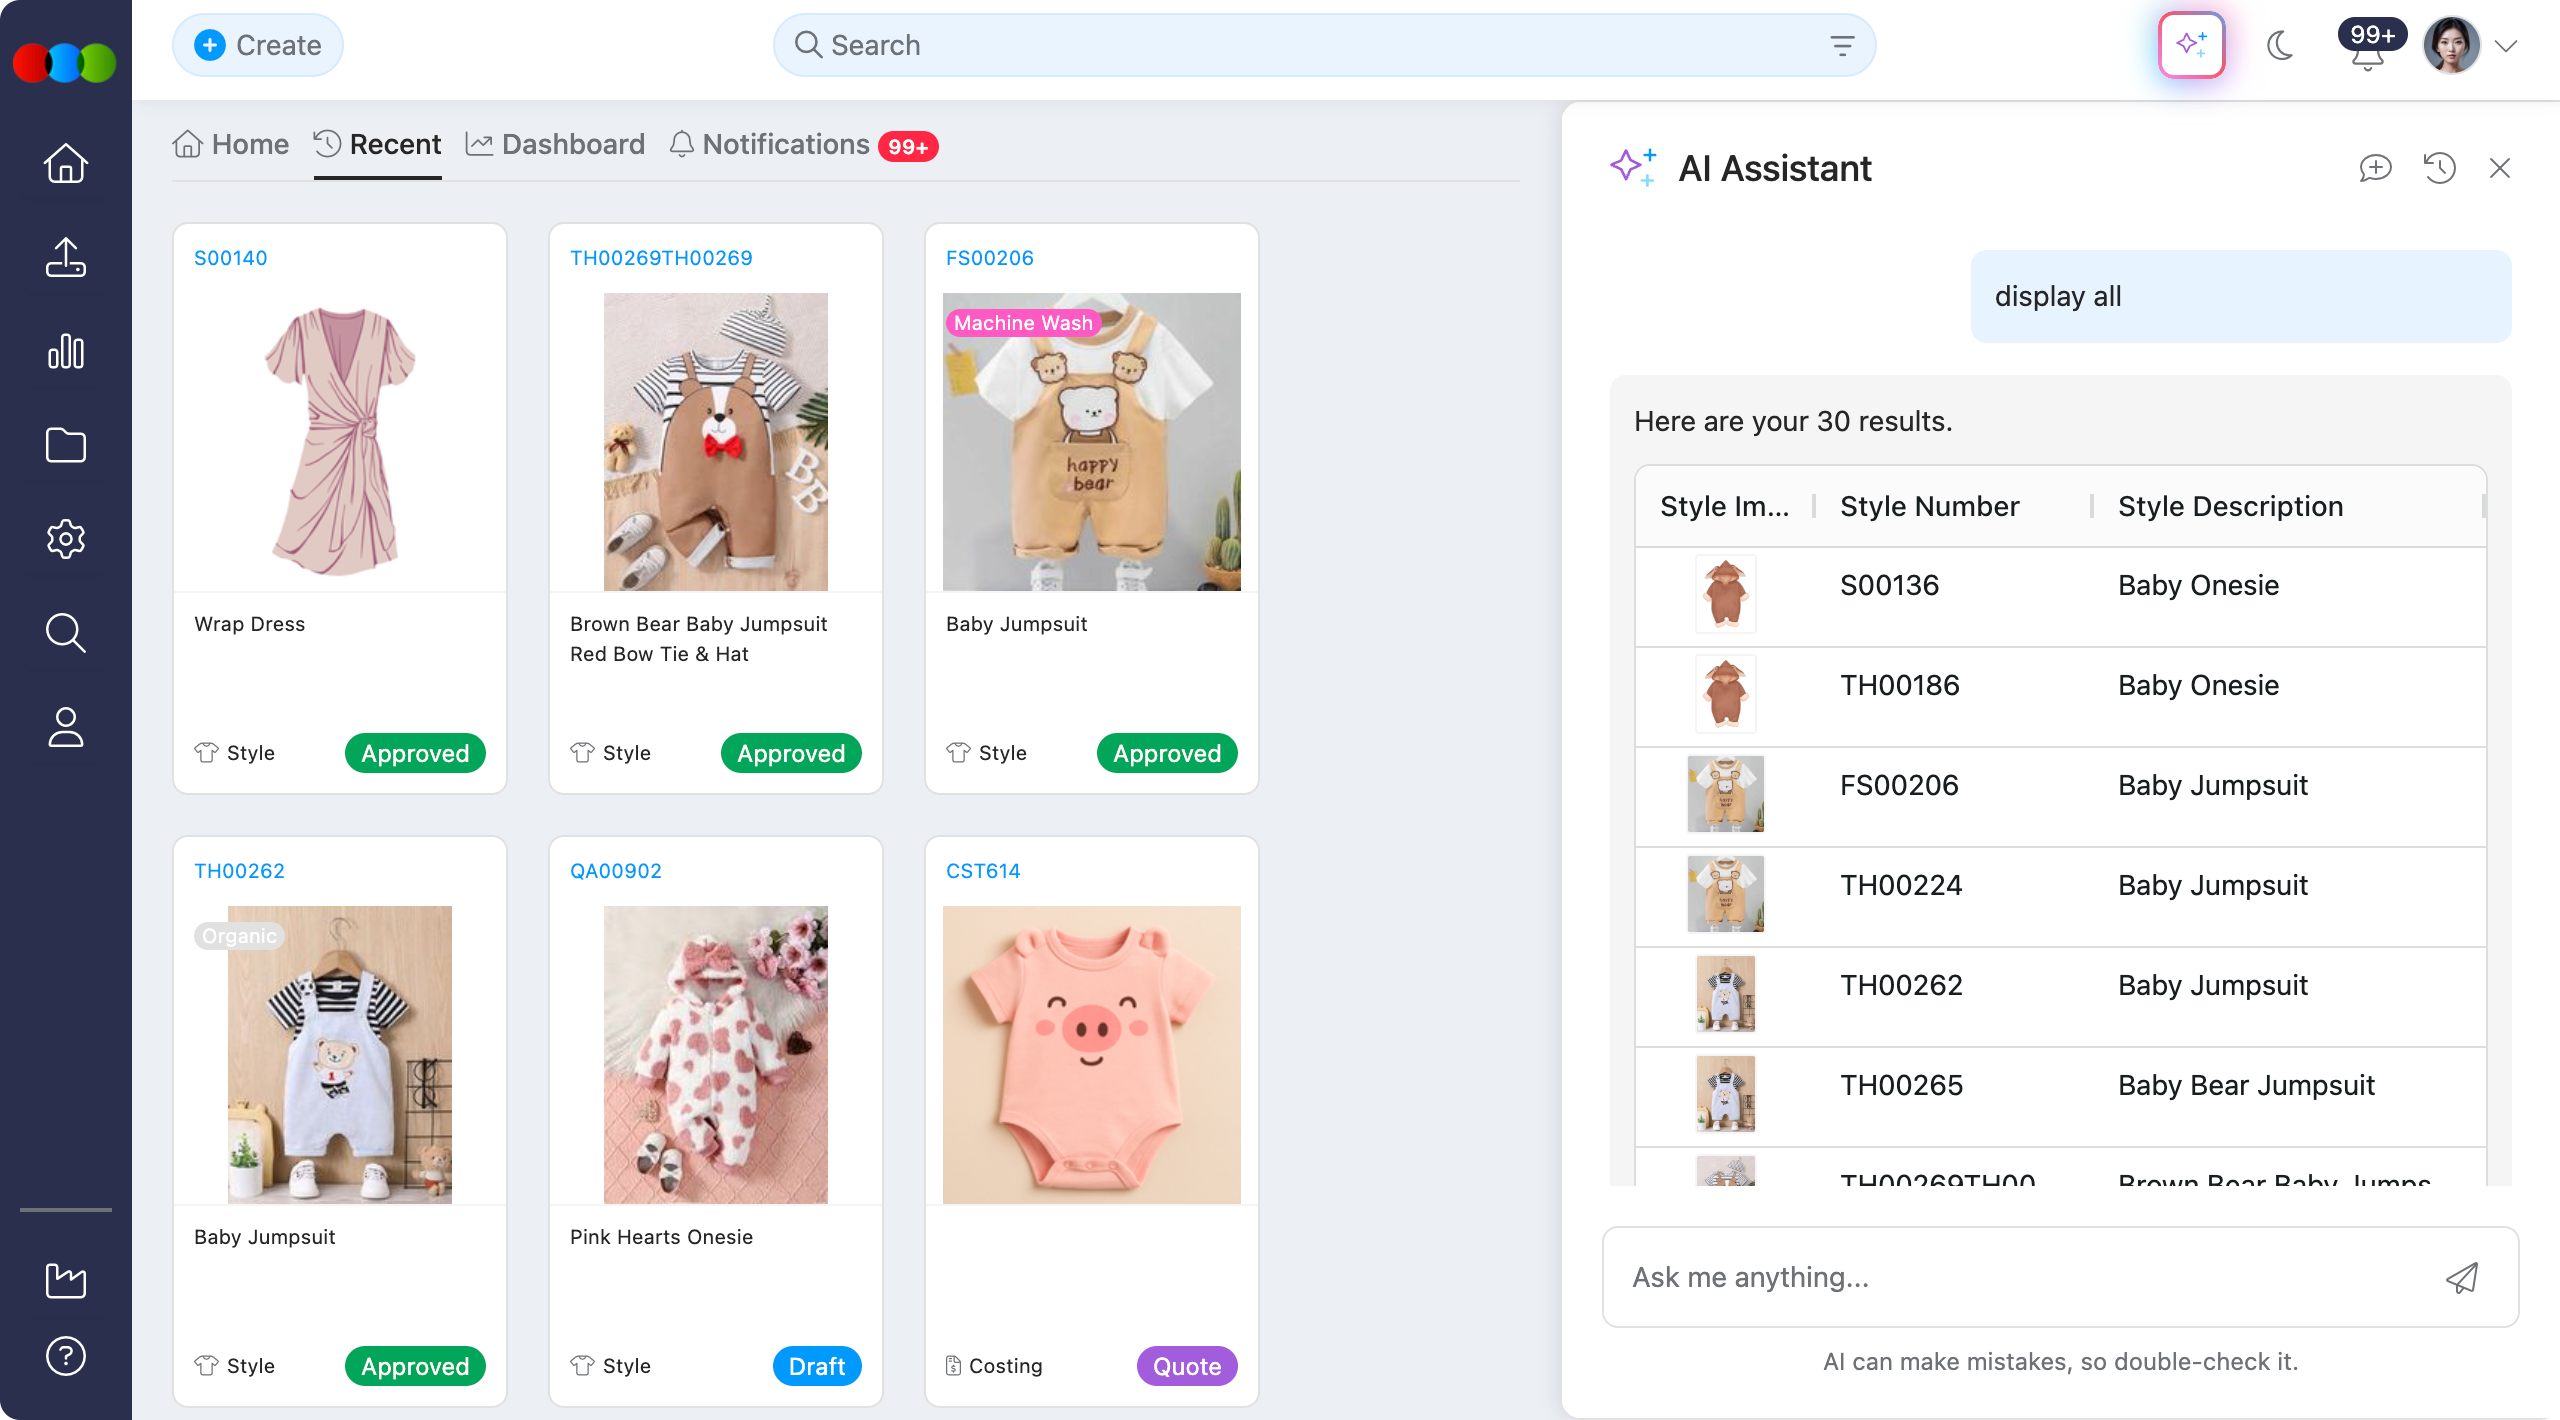Start a new AI Assistant chat with the plus icon
Viewport: 2560px width, 1420px height.
(2376, 168)
